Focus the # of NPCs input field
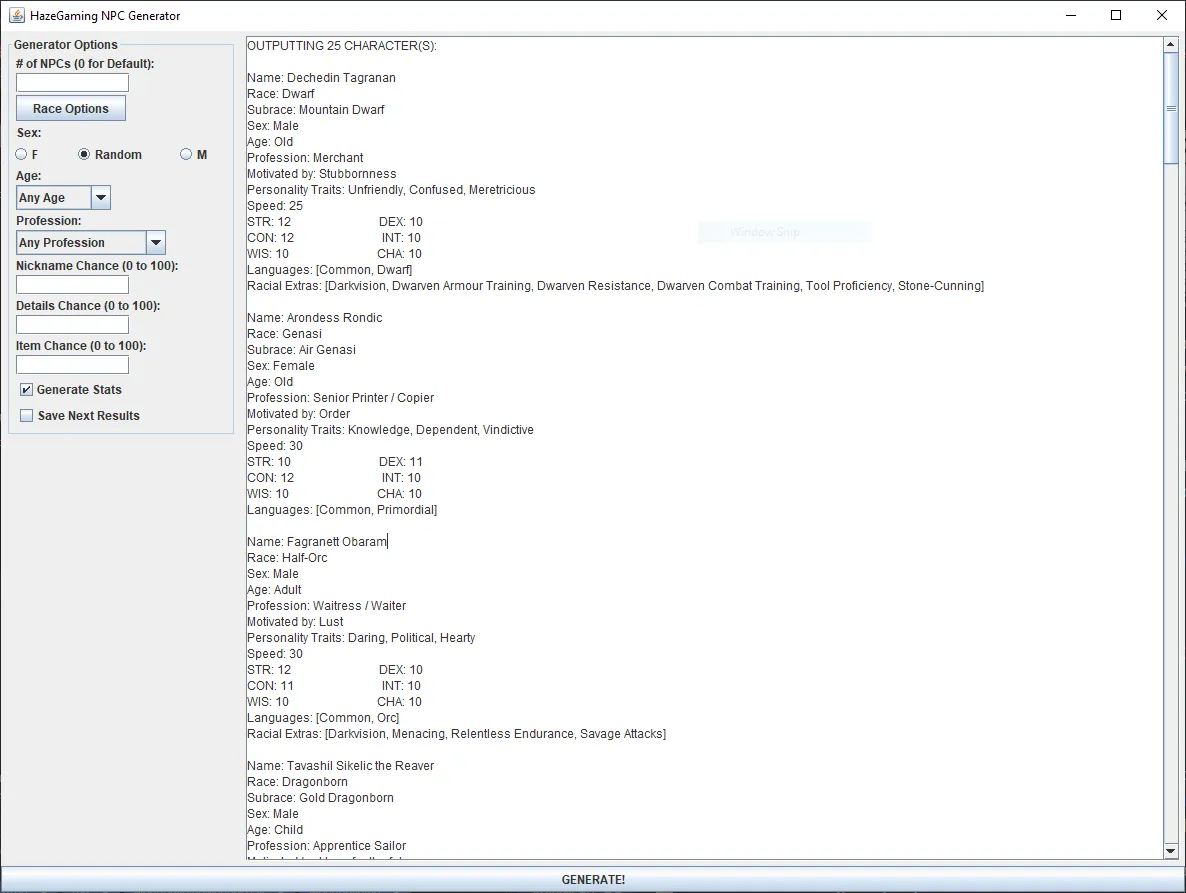 tap(73, 82)
